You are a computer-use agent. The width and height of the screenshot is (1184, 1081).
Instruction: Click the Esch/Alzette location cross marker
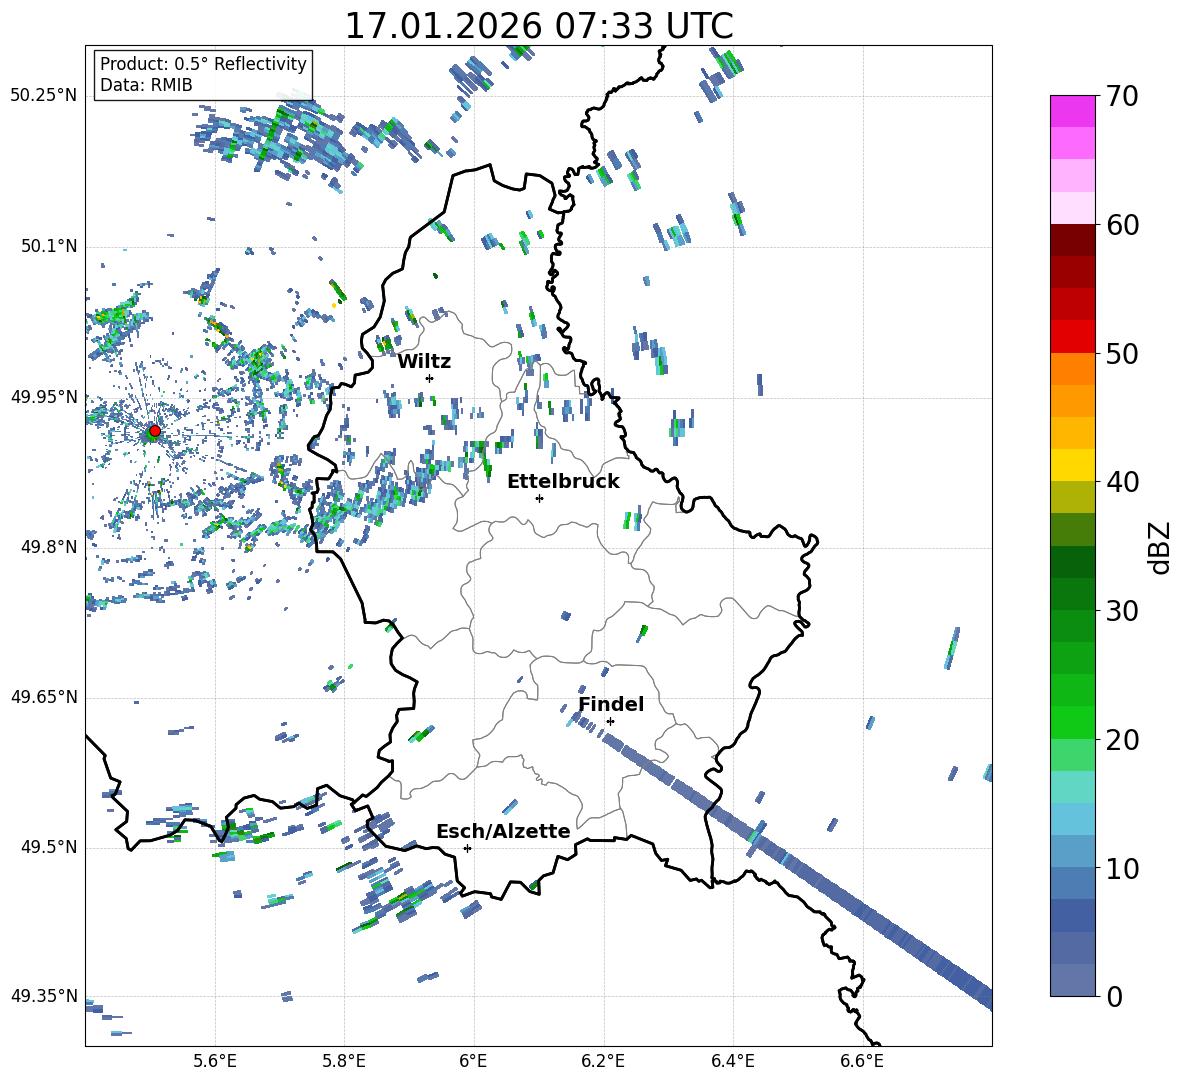467,848
